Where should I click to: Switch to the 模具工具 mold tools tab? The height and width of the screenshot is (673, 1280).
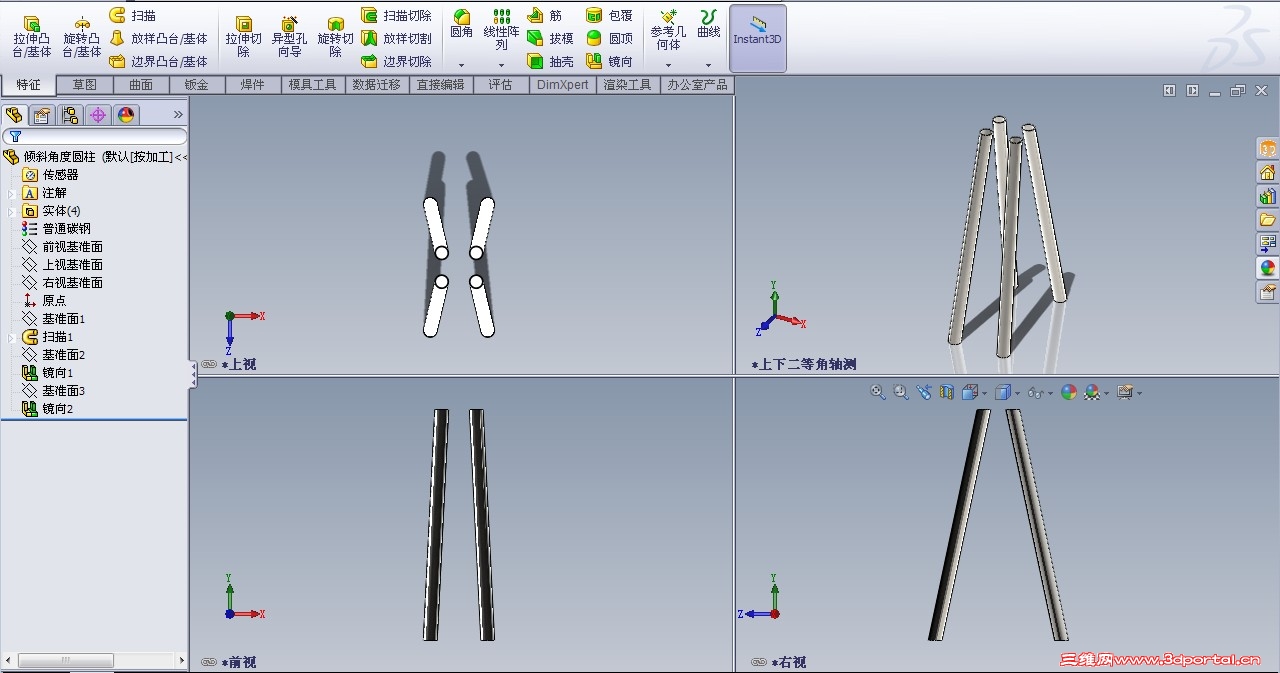313,85
